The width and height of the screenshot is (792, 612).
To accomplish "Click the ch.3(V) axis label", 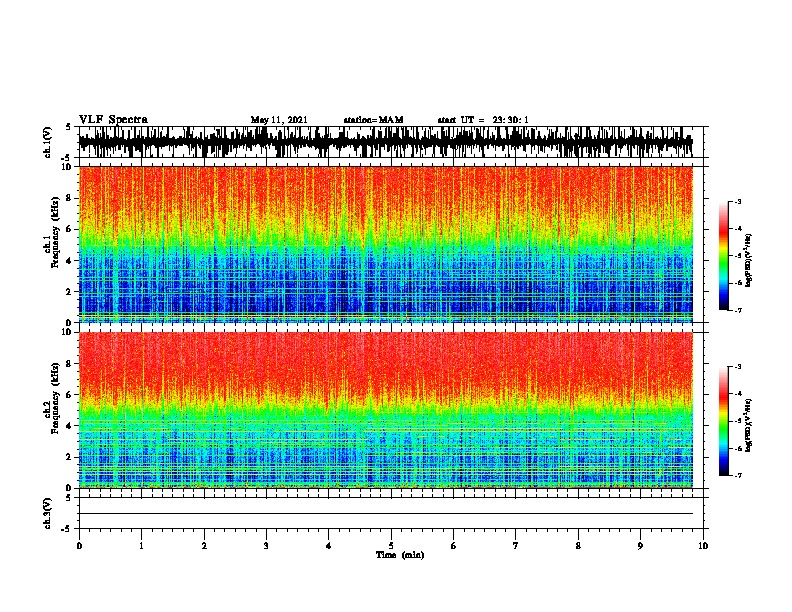I will point(48,513).
